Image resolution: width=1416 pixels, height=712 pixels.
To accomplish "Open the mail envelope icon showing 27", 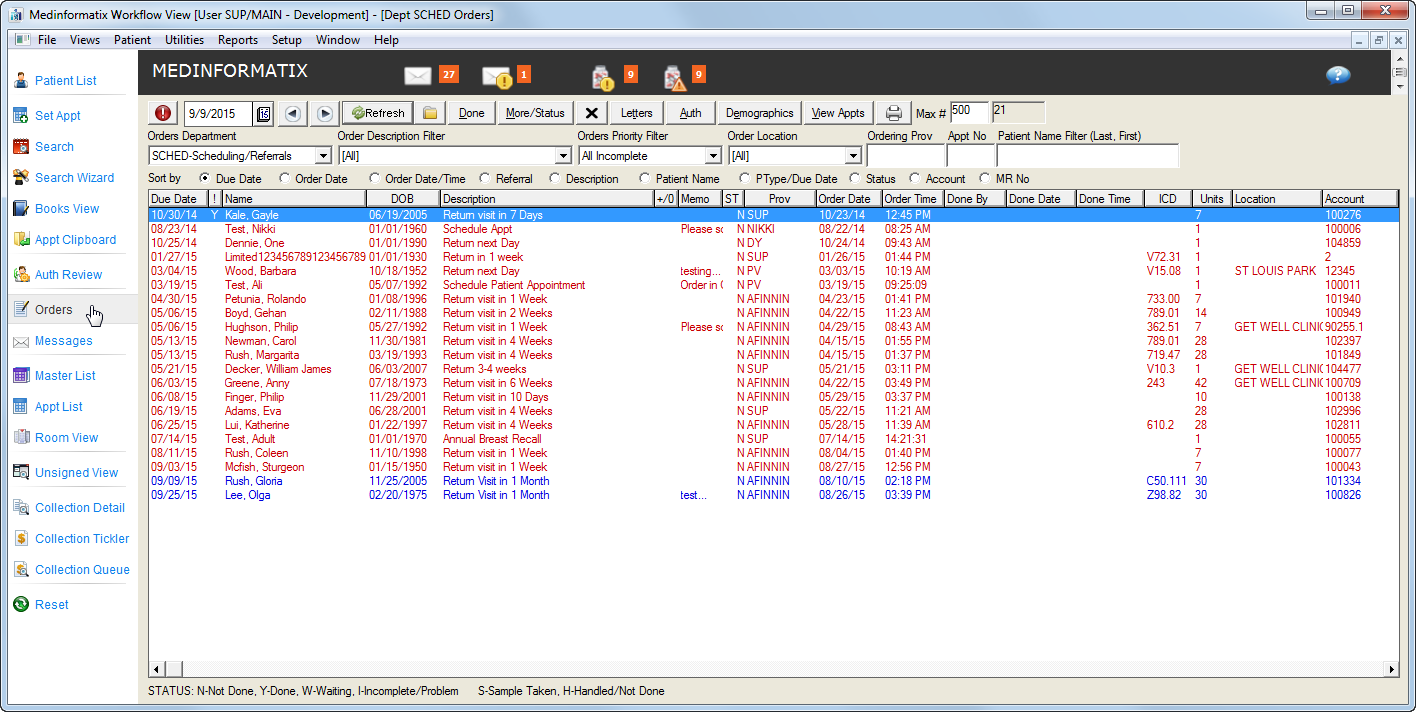I will [417, 75].
